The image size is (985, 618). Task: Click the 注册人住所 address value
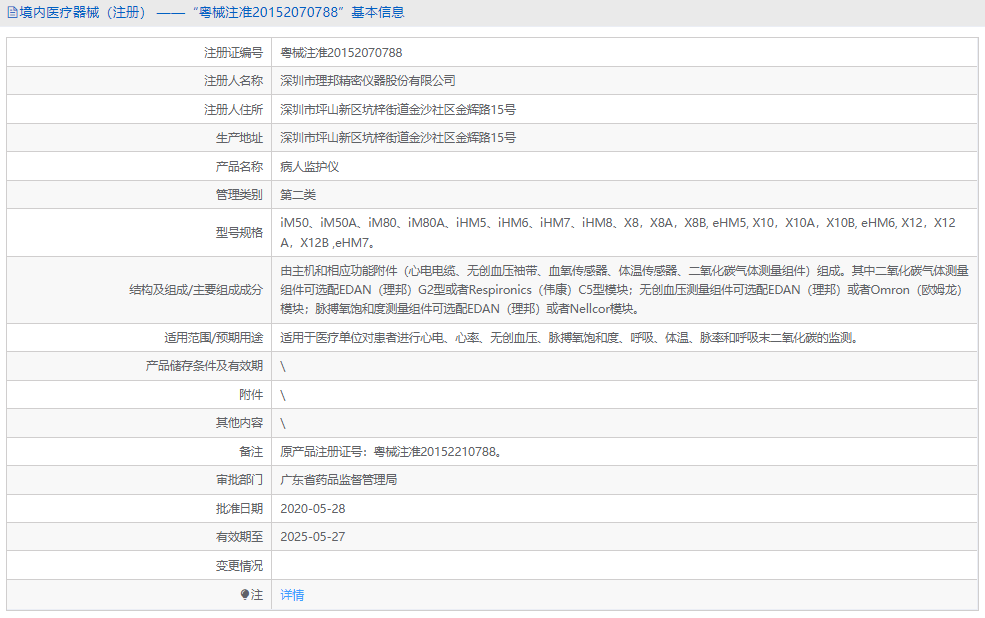pyautogui.click(x=397, y=109)
